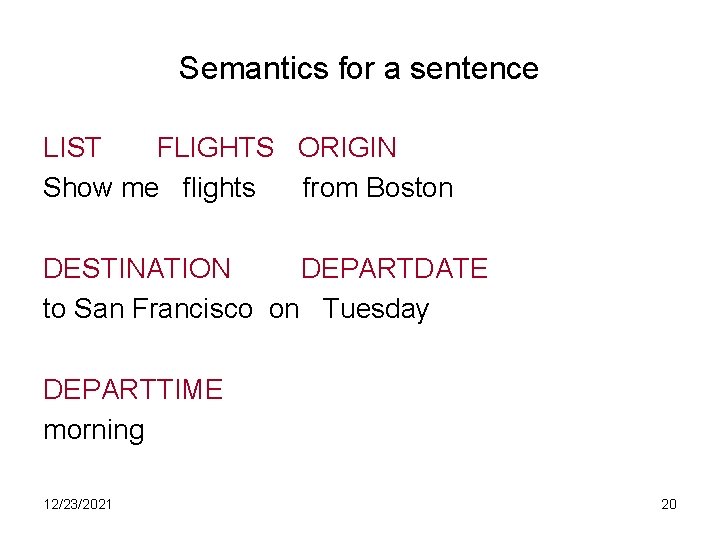Screen dimensions: 720x540
Task: Select the LIST label
Action: 72,148
